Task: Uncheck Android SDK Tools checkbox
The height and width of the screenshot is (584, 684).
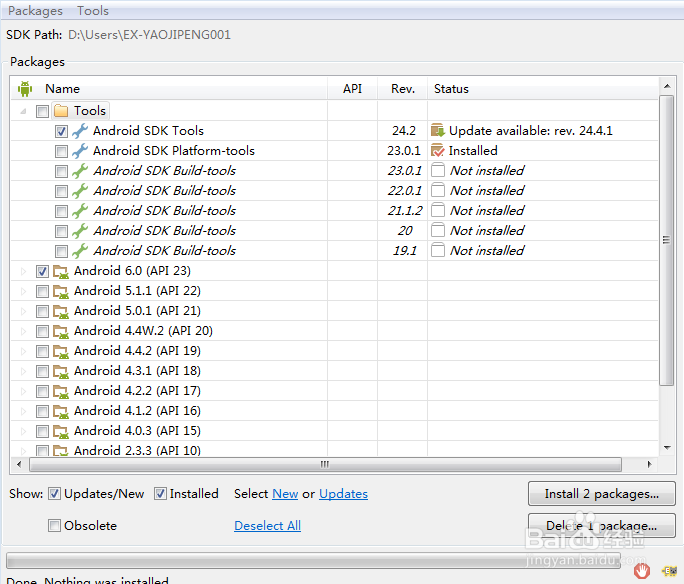Action: coord(61,131)
